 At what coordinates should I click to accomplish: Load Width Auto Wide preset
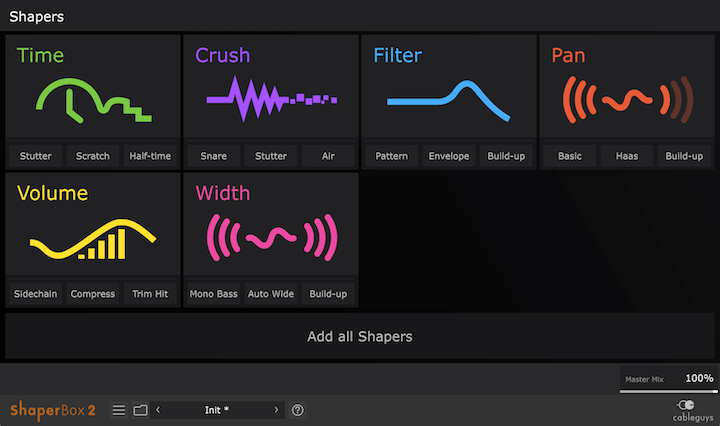tap(271, 294)
